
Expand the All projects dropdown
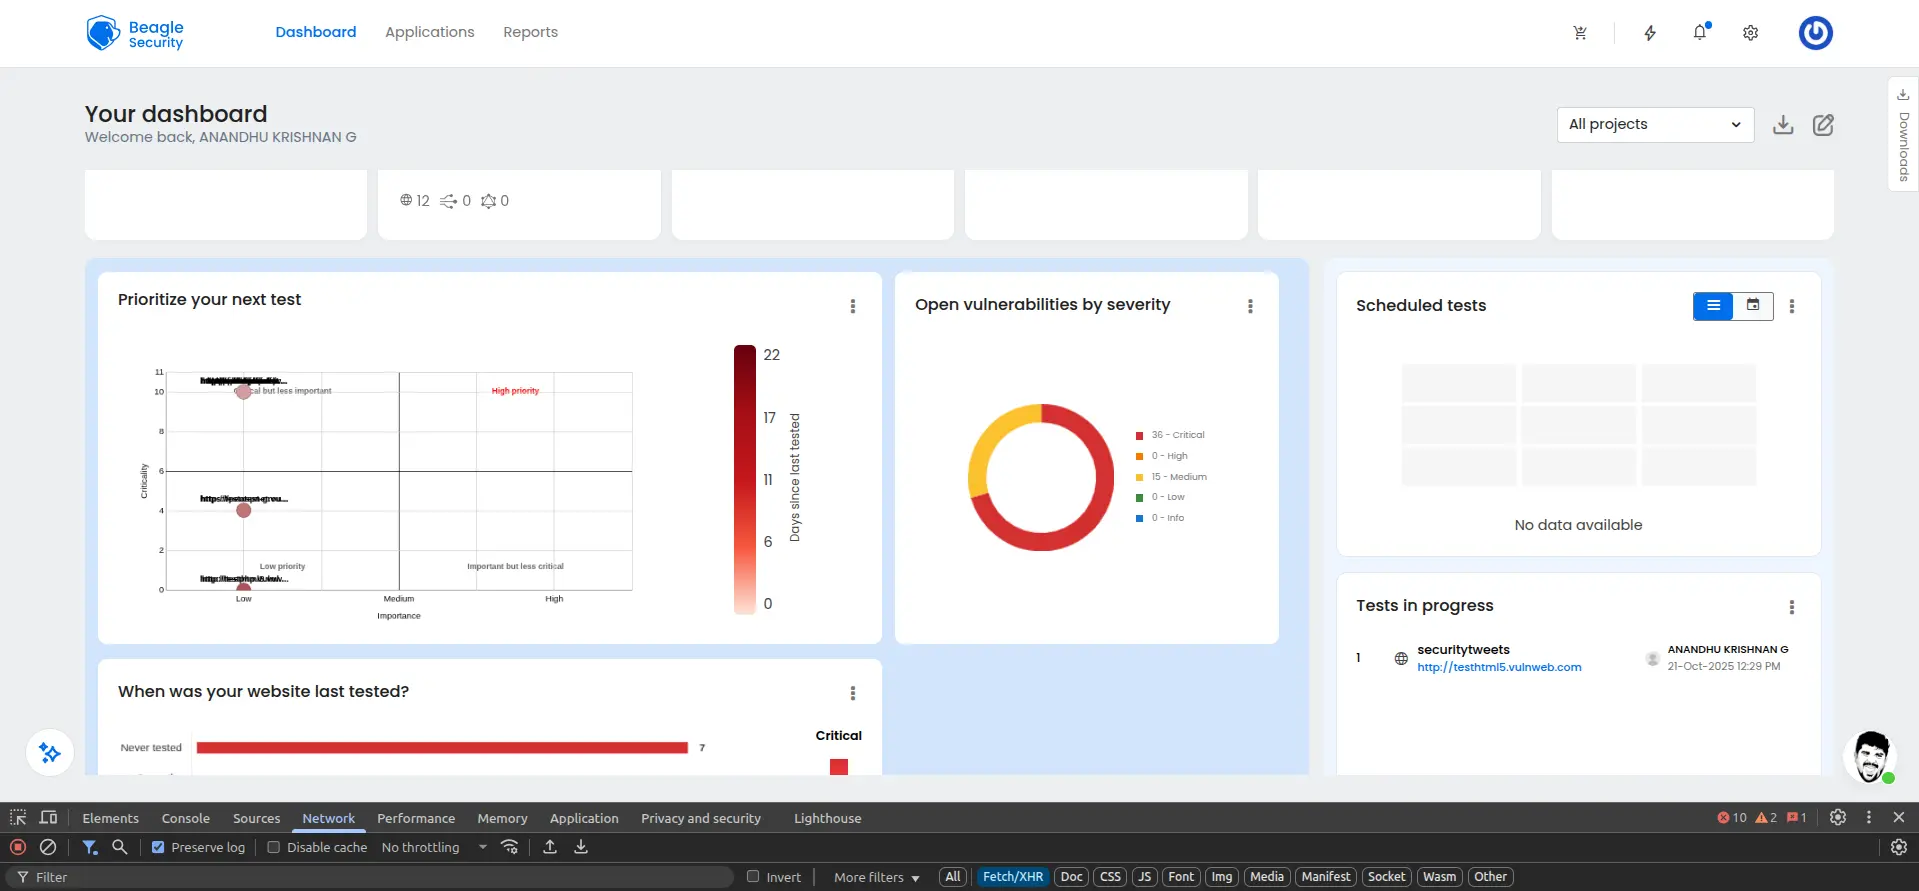(1655, 125)
